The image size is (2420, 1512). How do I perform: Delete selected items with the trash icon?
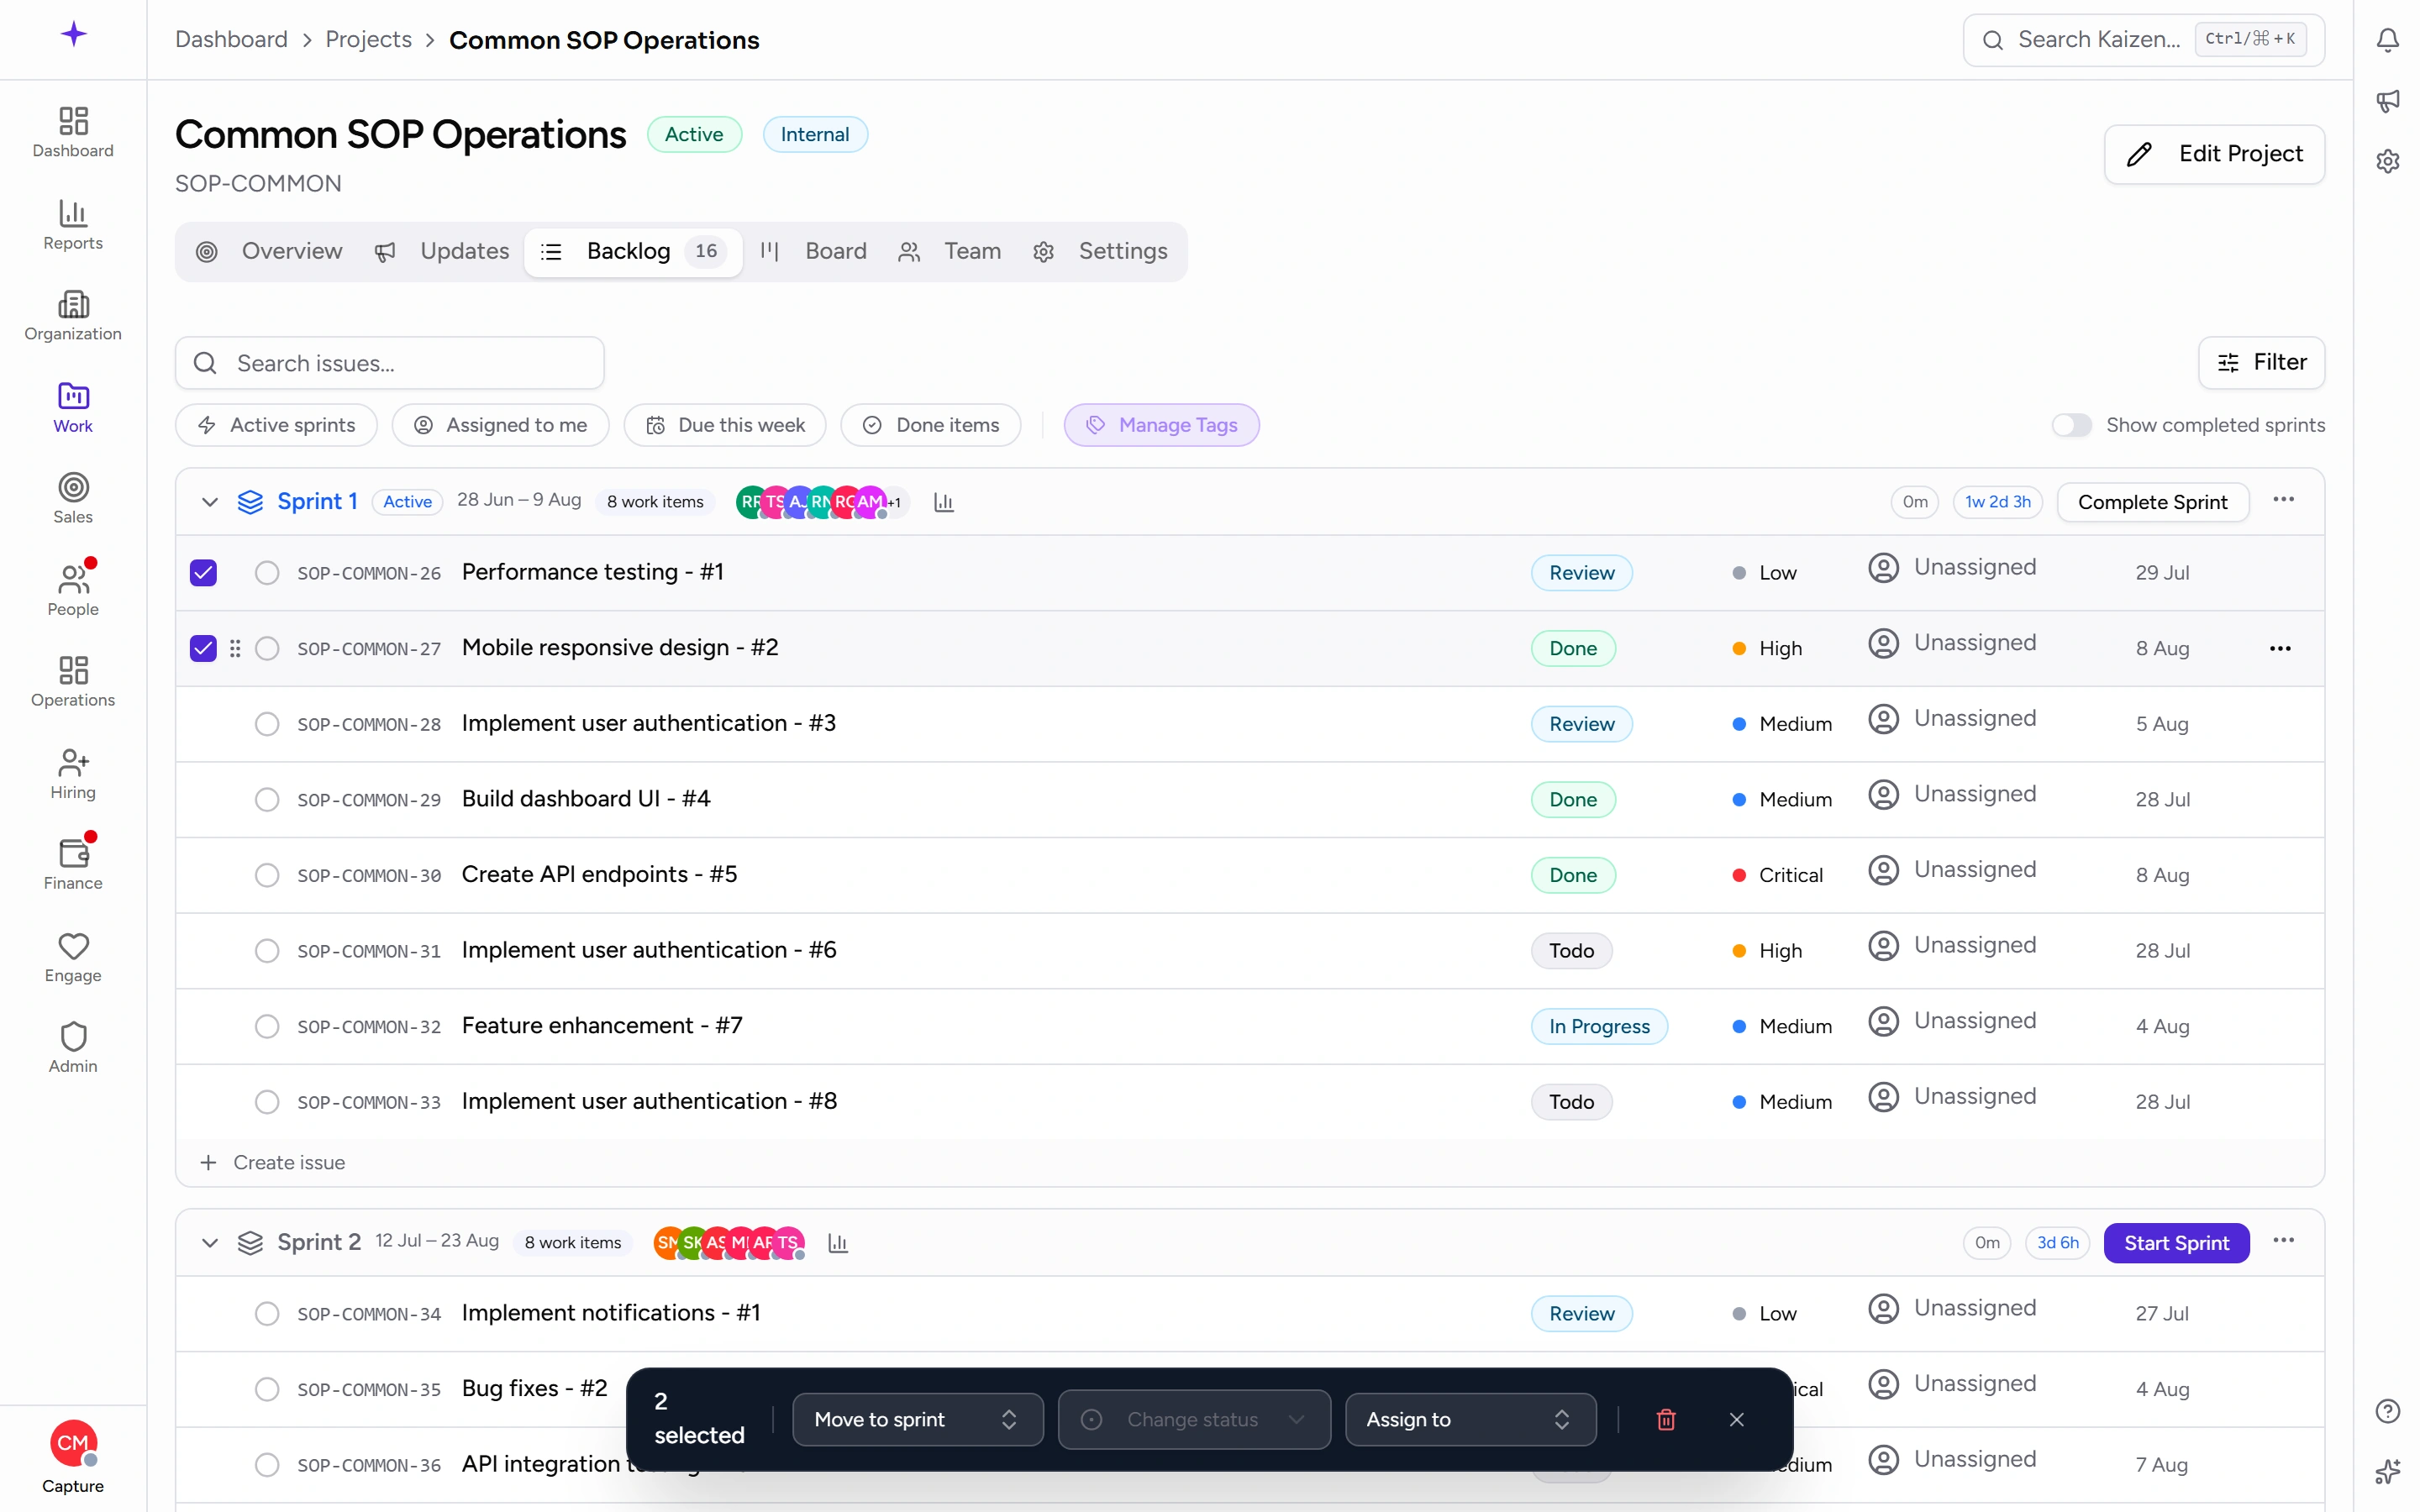pos(1666,1419)
